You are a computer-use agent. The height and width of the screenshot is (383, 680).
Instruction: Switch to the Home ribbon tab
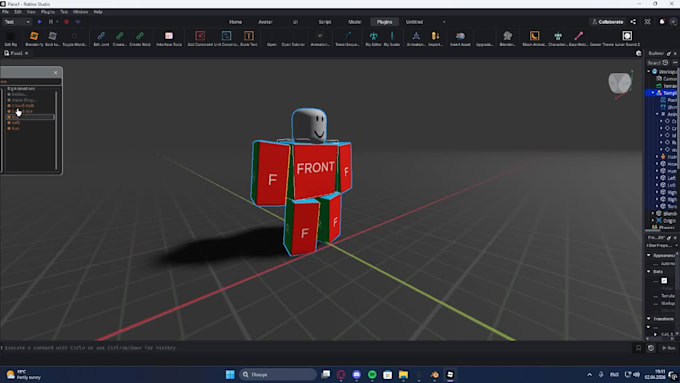235,22
